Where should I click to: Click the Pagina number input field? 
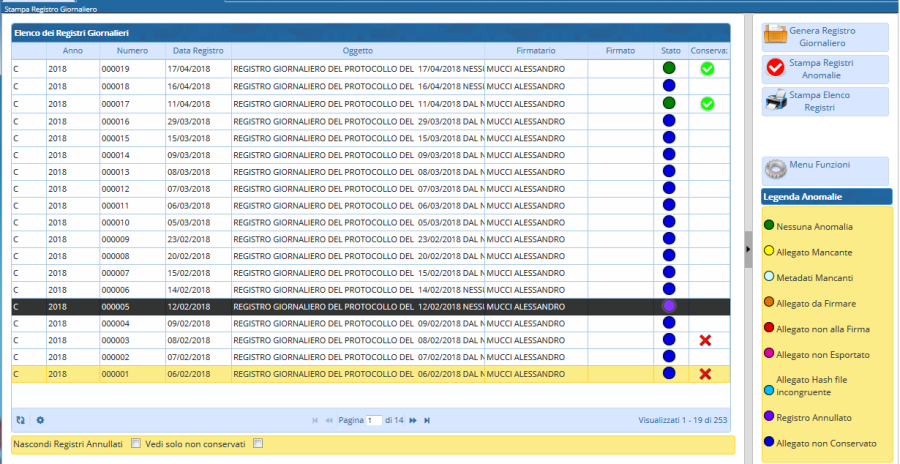pyautogui.click(x=374, y=421)
